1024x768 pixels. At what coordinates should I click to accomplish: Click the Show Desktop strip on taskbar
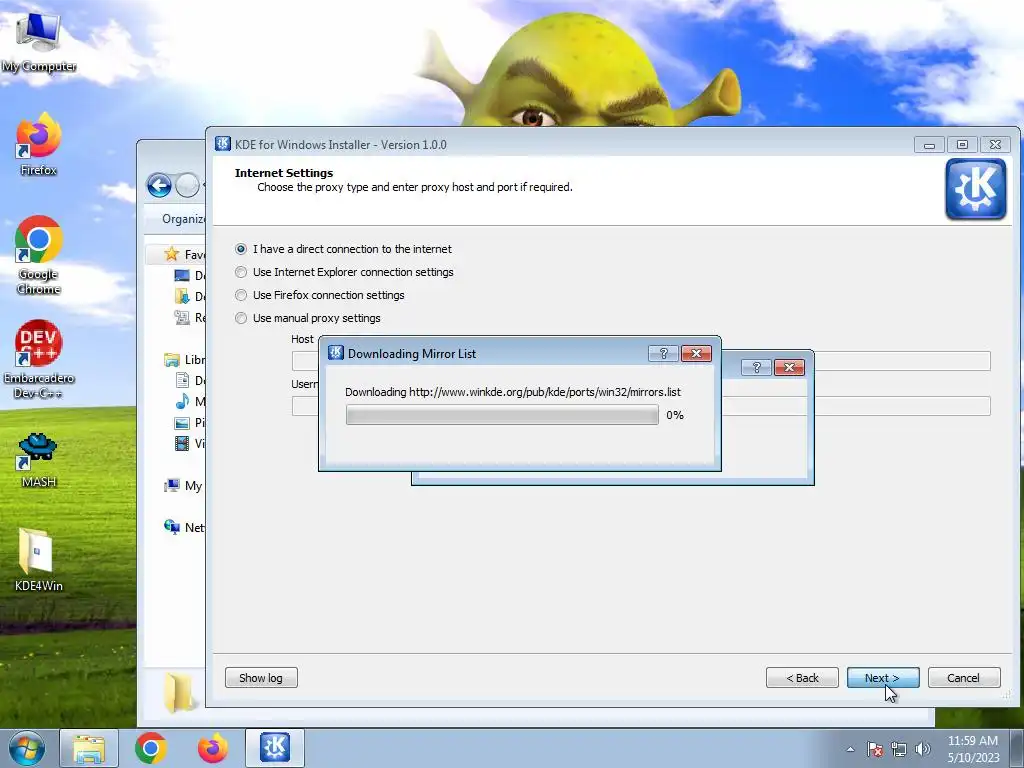point(1017,748)
